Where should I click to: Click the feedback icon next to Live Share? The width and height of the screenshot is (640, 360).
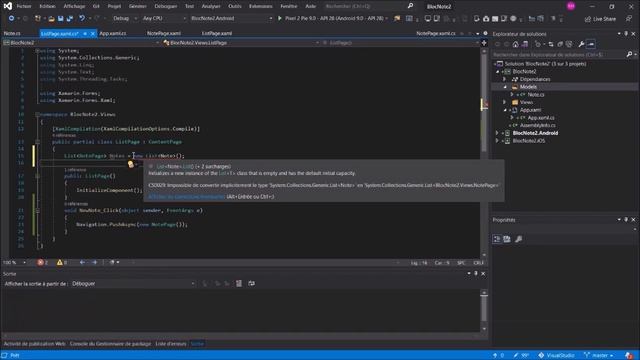point(629,19)
